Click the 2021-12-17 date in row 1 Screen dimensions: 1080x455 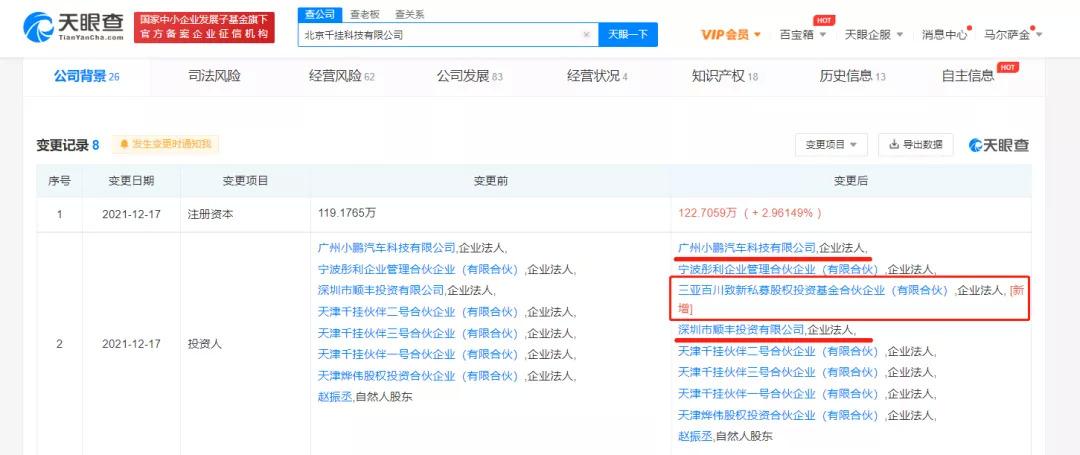[131, 214]
